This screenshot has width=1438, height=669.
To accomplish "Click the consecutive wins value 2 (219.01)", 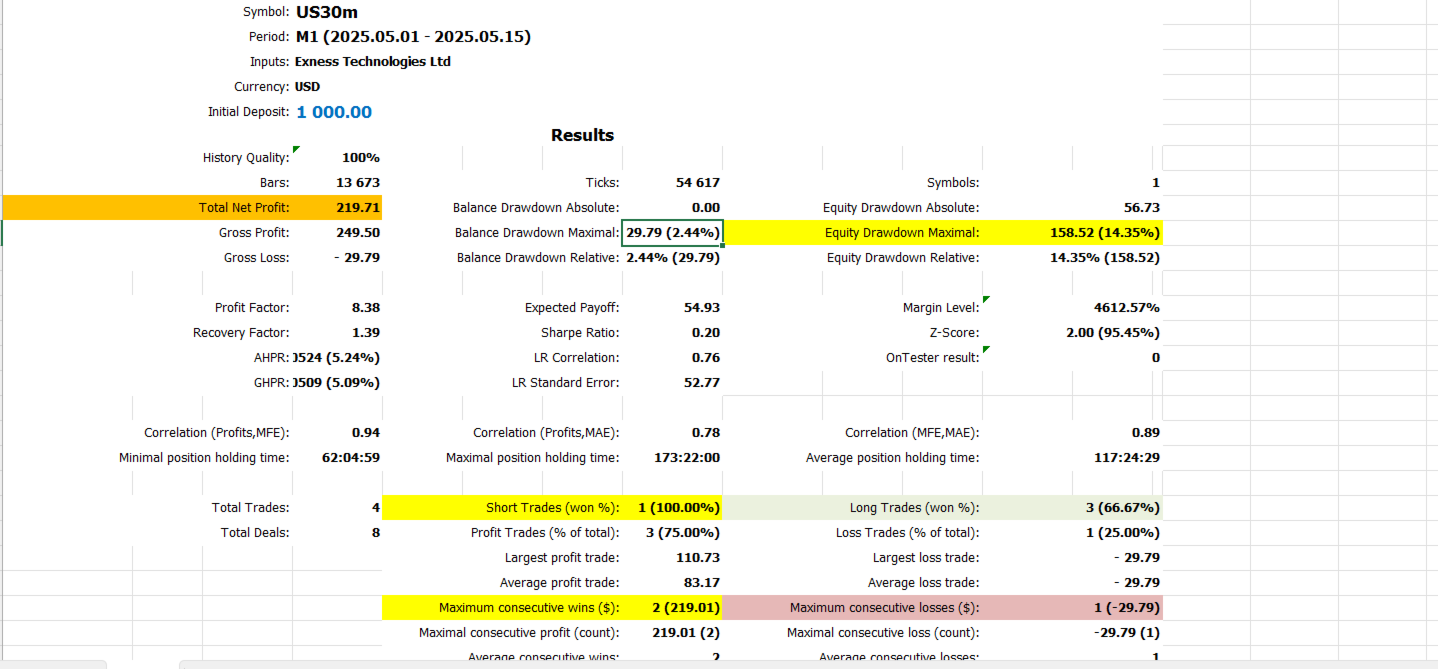I will pos(686,608).
